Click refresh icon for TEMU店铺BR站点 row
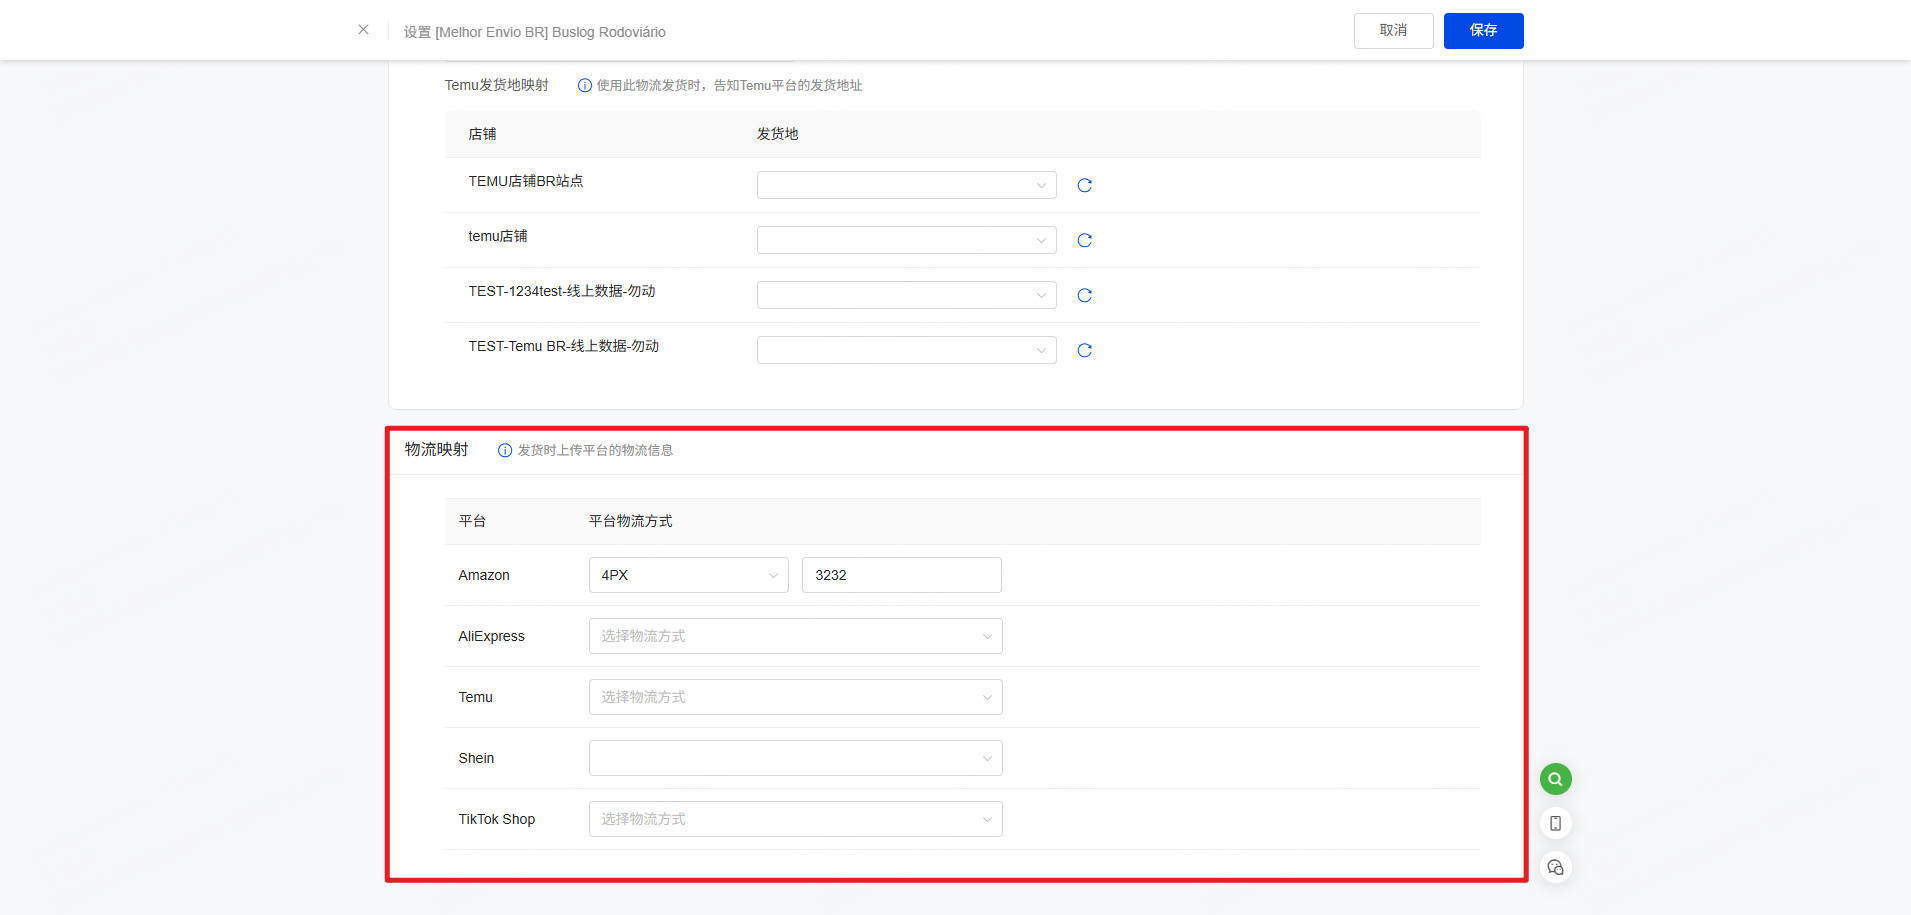Viewport: 1911px width, 915px height. click(x=1084, y=185)
